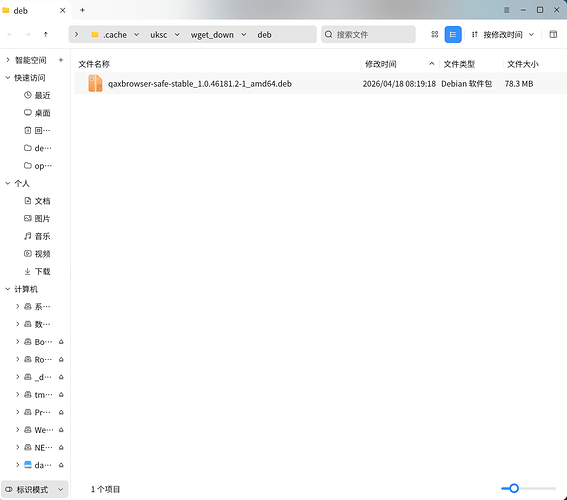Expand dropdown after uksc breadcrumb
The height and width of the screenshot is (500, 567).
177,35
